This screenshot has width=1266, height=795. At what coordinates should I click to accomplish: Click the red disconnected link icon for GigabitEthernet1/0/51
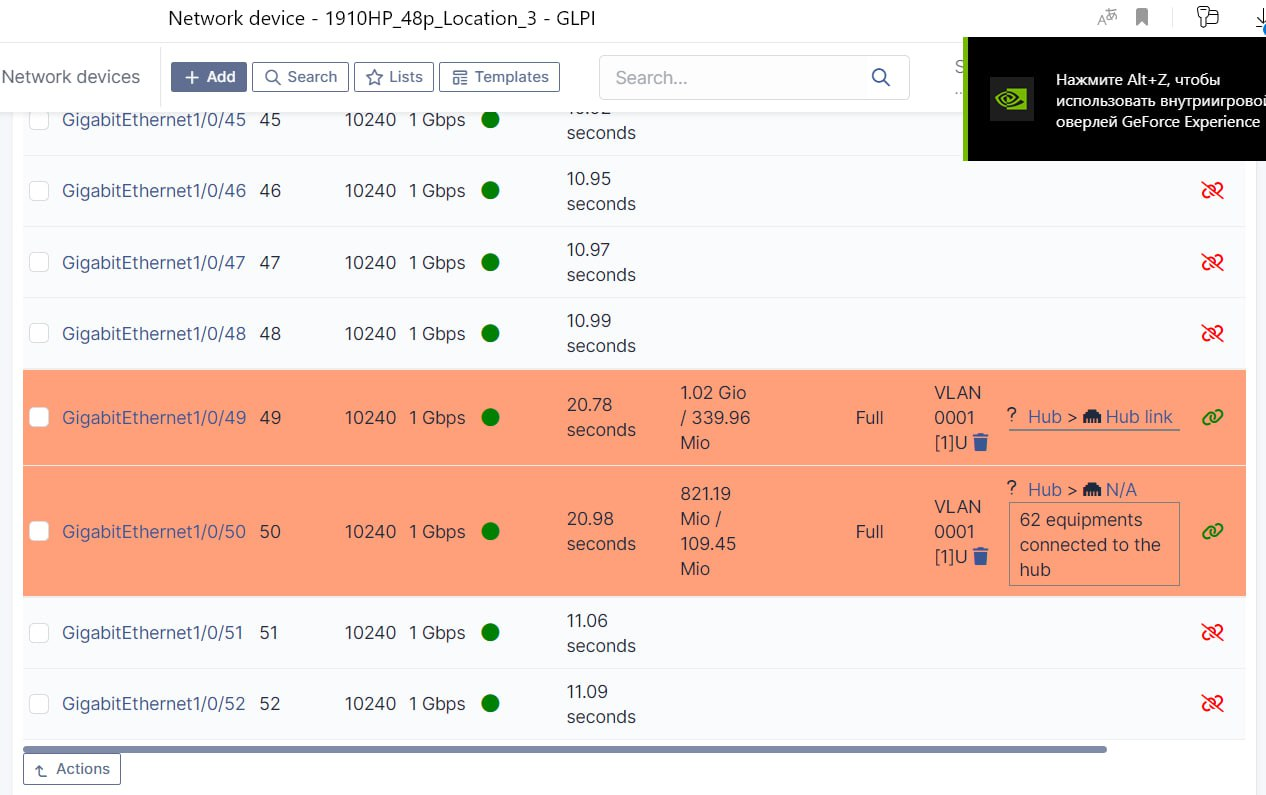[x=1212, y=632]
